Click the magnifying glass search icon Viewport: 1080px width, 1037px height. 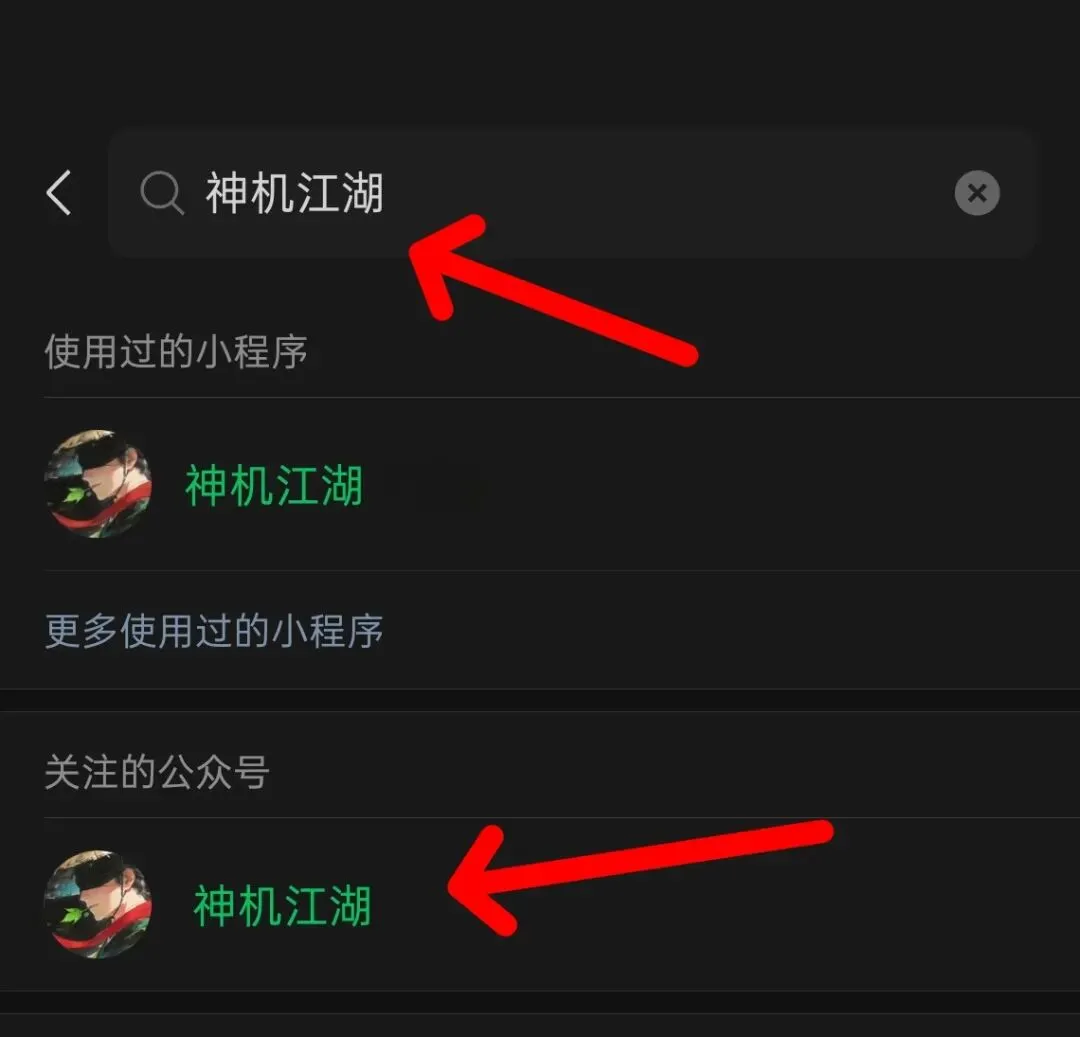pos(162,193)
